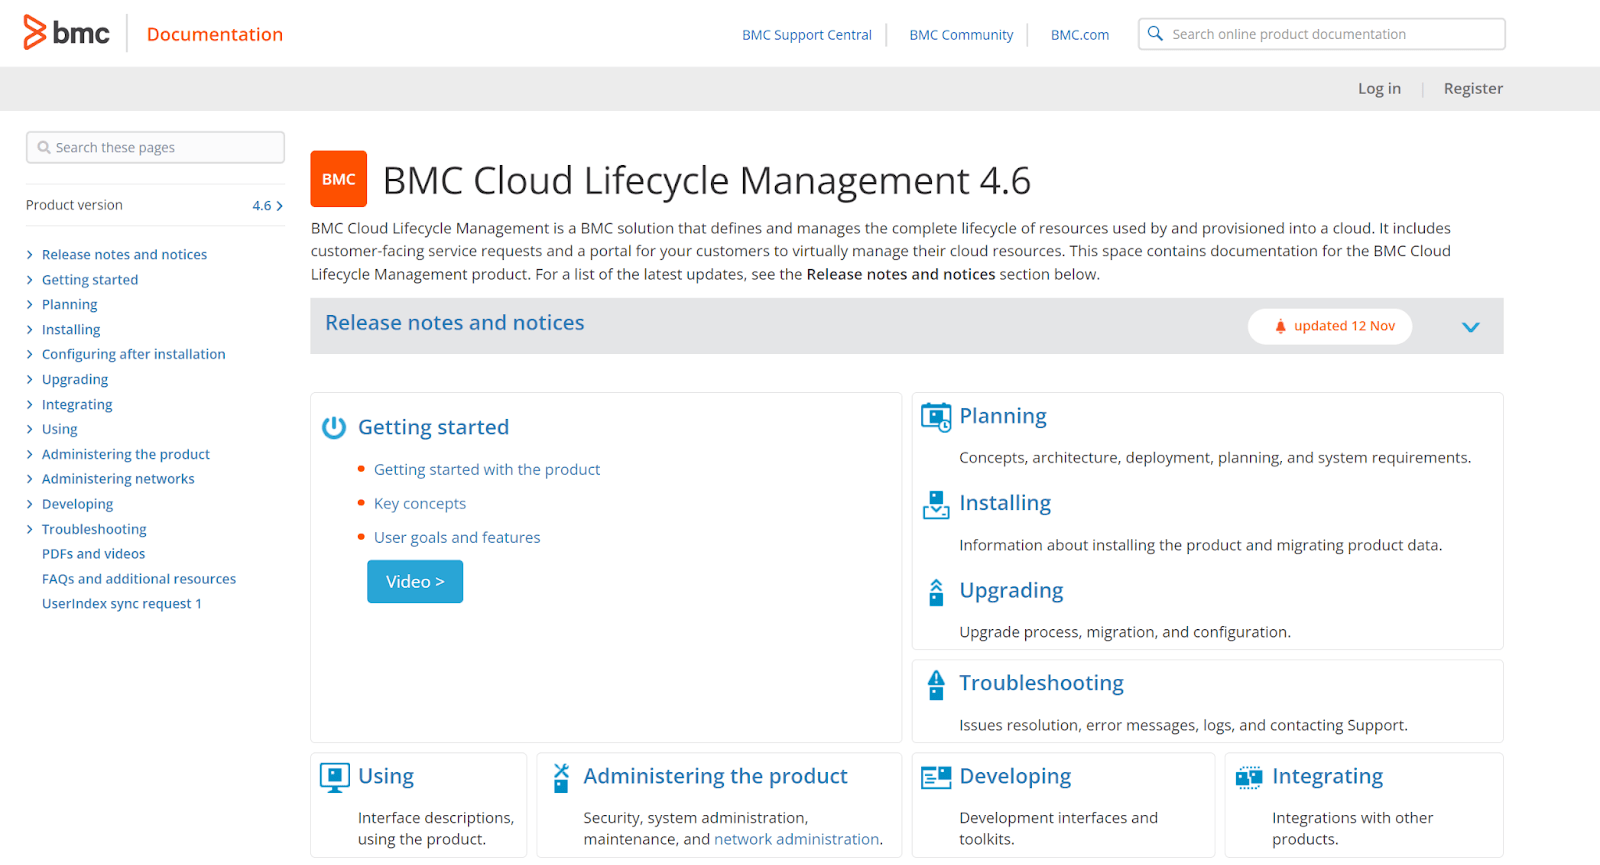Open the Getting started card heading
Screen dimensions: 1600x865
tap(433, 427)
